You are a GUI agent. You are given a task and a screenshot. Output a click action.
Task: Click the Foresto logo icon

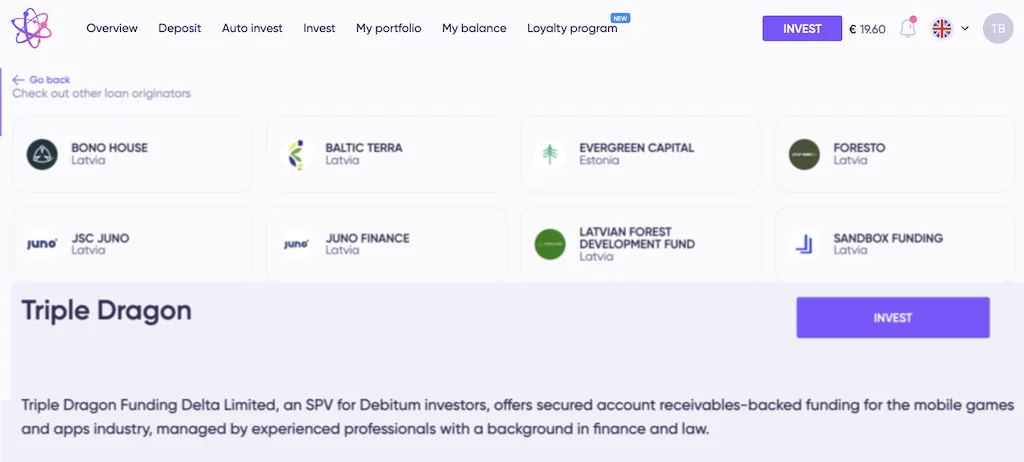coord(804,154)
